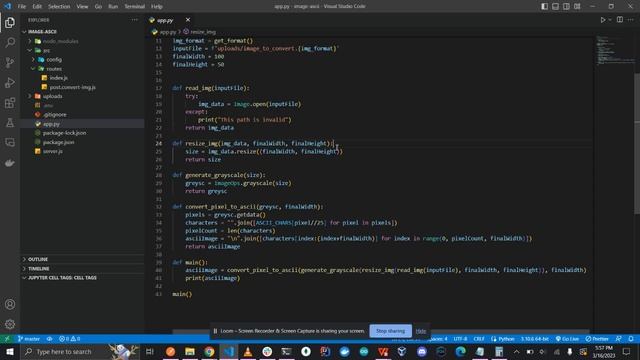
Task: Collapse the JUPYTER CELL TAGS section
Action: pos(82,278)
